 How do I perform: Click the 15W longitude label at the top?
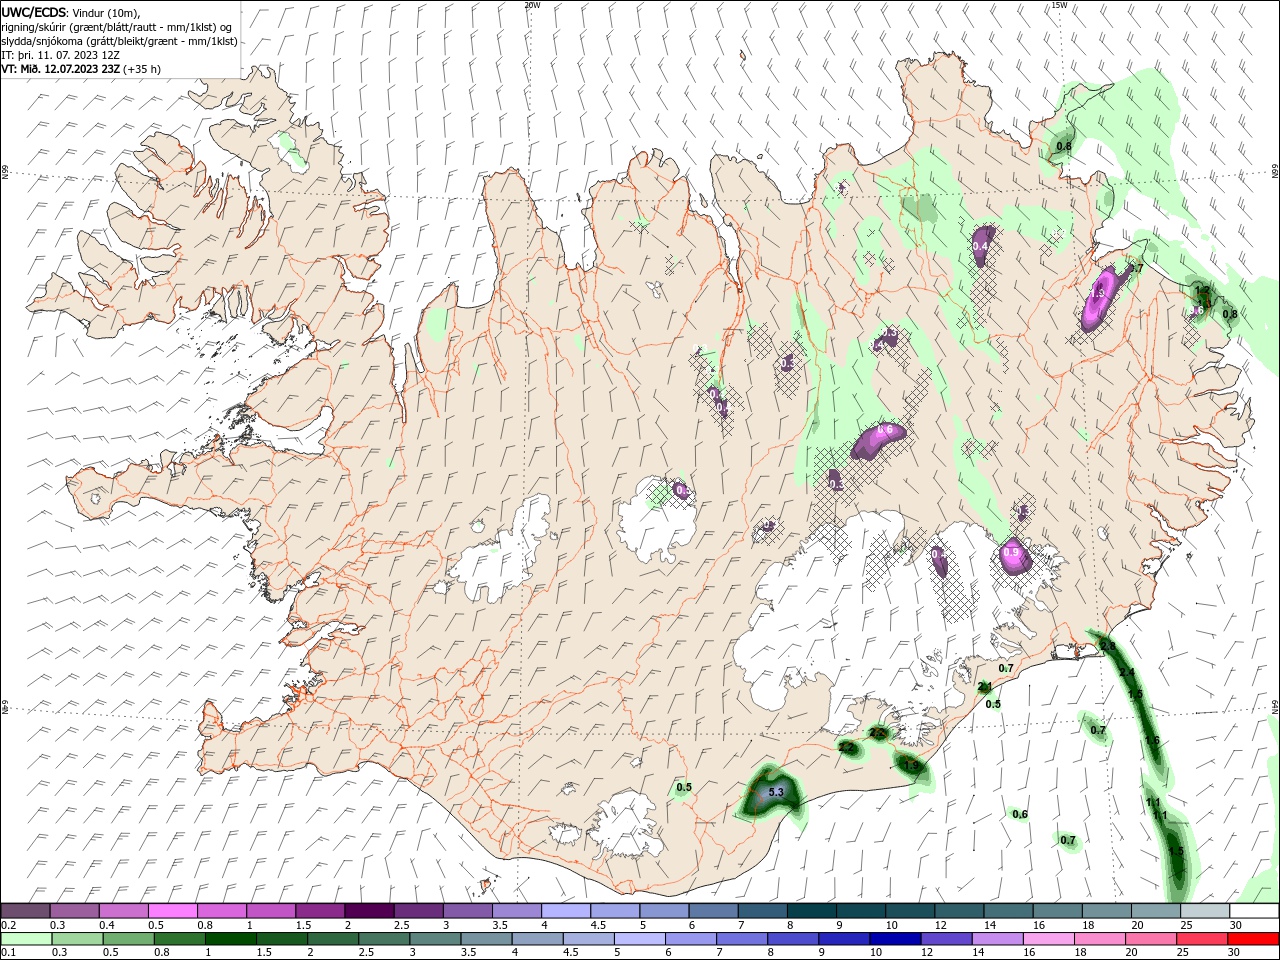tap(1058, 4)
